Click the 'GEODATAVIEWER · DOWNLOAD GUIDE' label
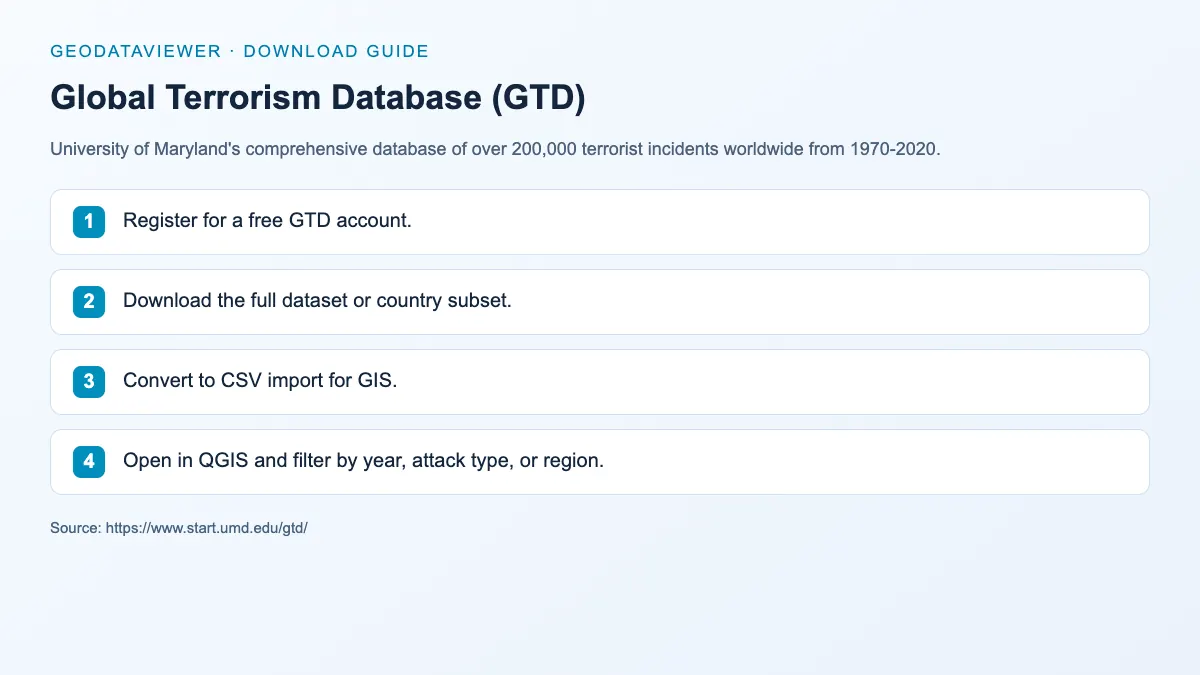 click(239, 51)
